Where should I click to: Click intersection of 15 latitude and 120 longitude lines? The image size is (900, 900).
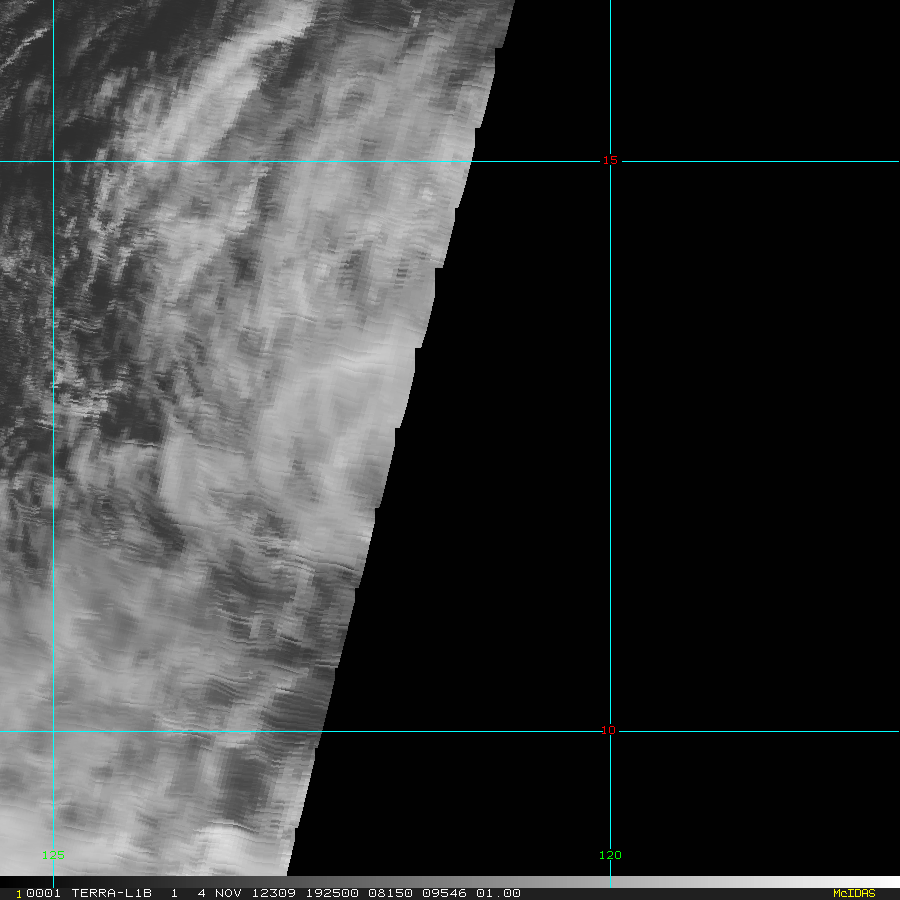point(610,161)
